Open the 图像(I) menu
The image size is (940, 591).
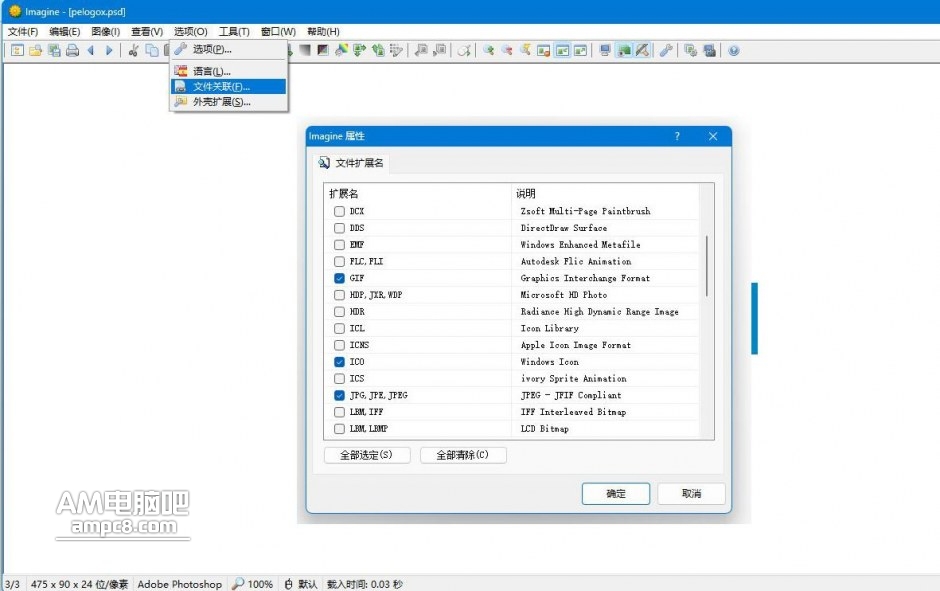pyautogui.click(x=106, y=31)
